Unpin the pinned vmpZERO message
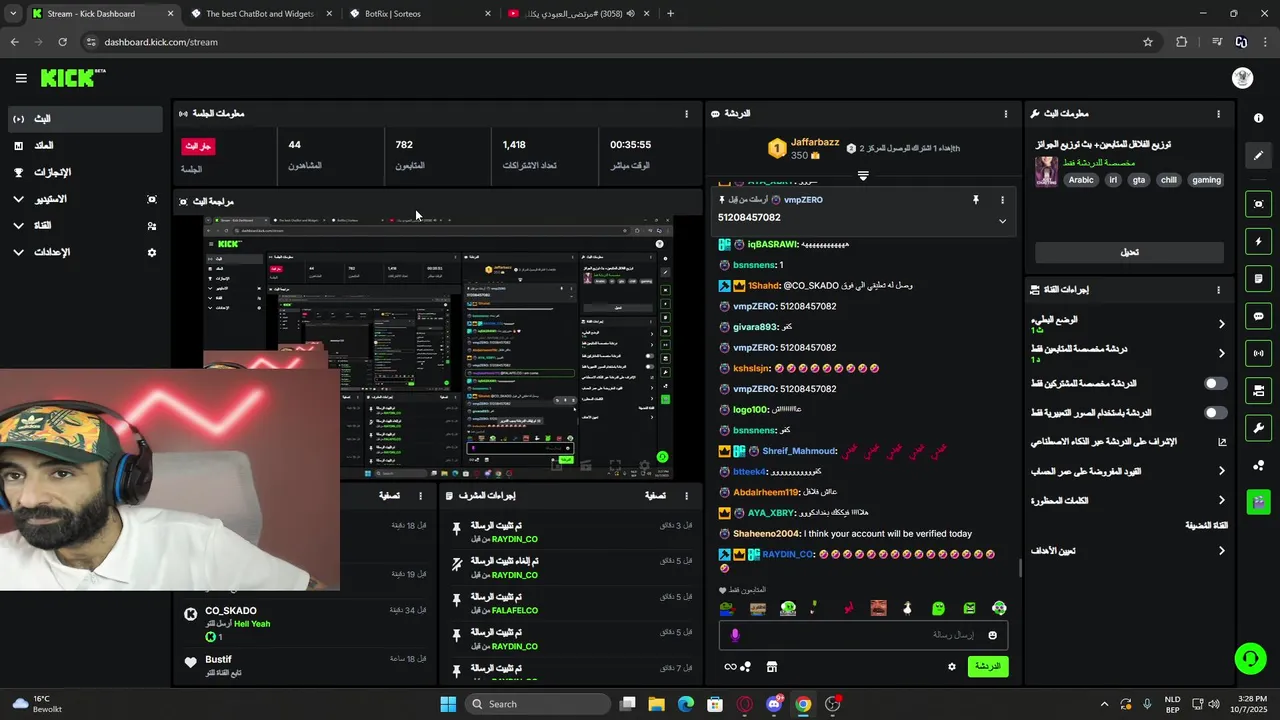Viewport: 1280px width, 720px height. [975, 200]
